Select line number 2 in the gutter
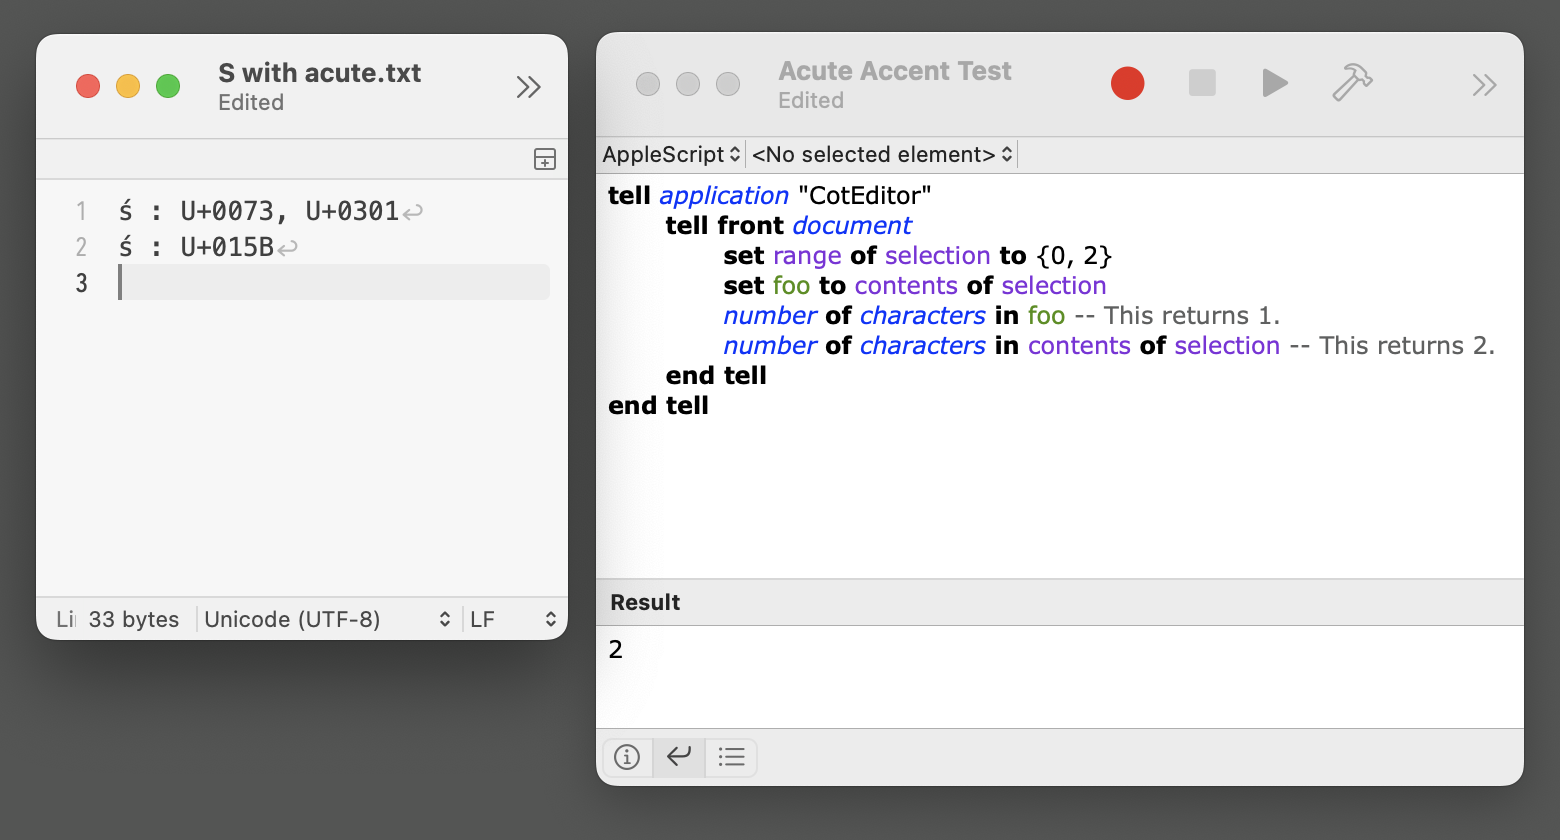 (81, 247)
